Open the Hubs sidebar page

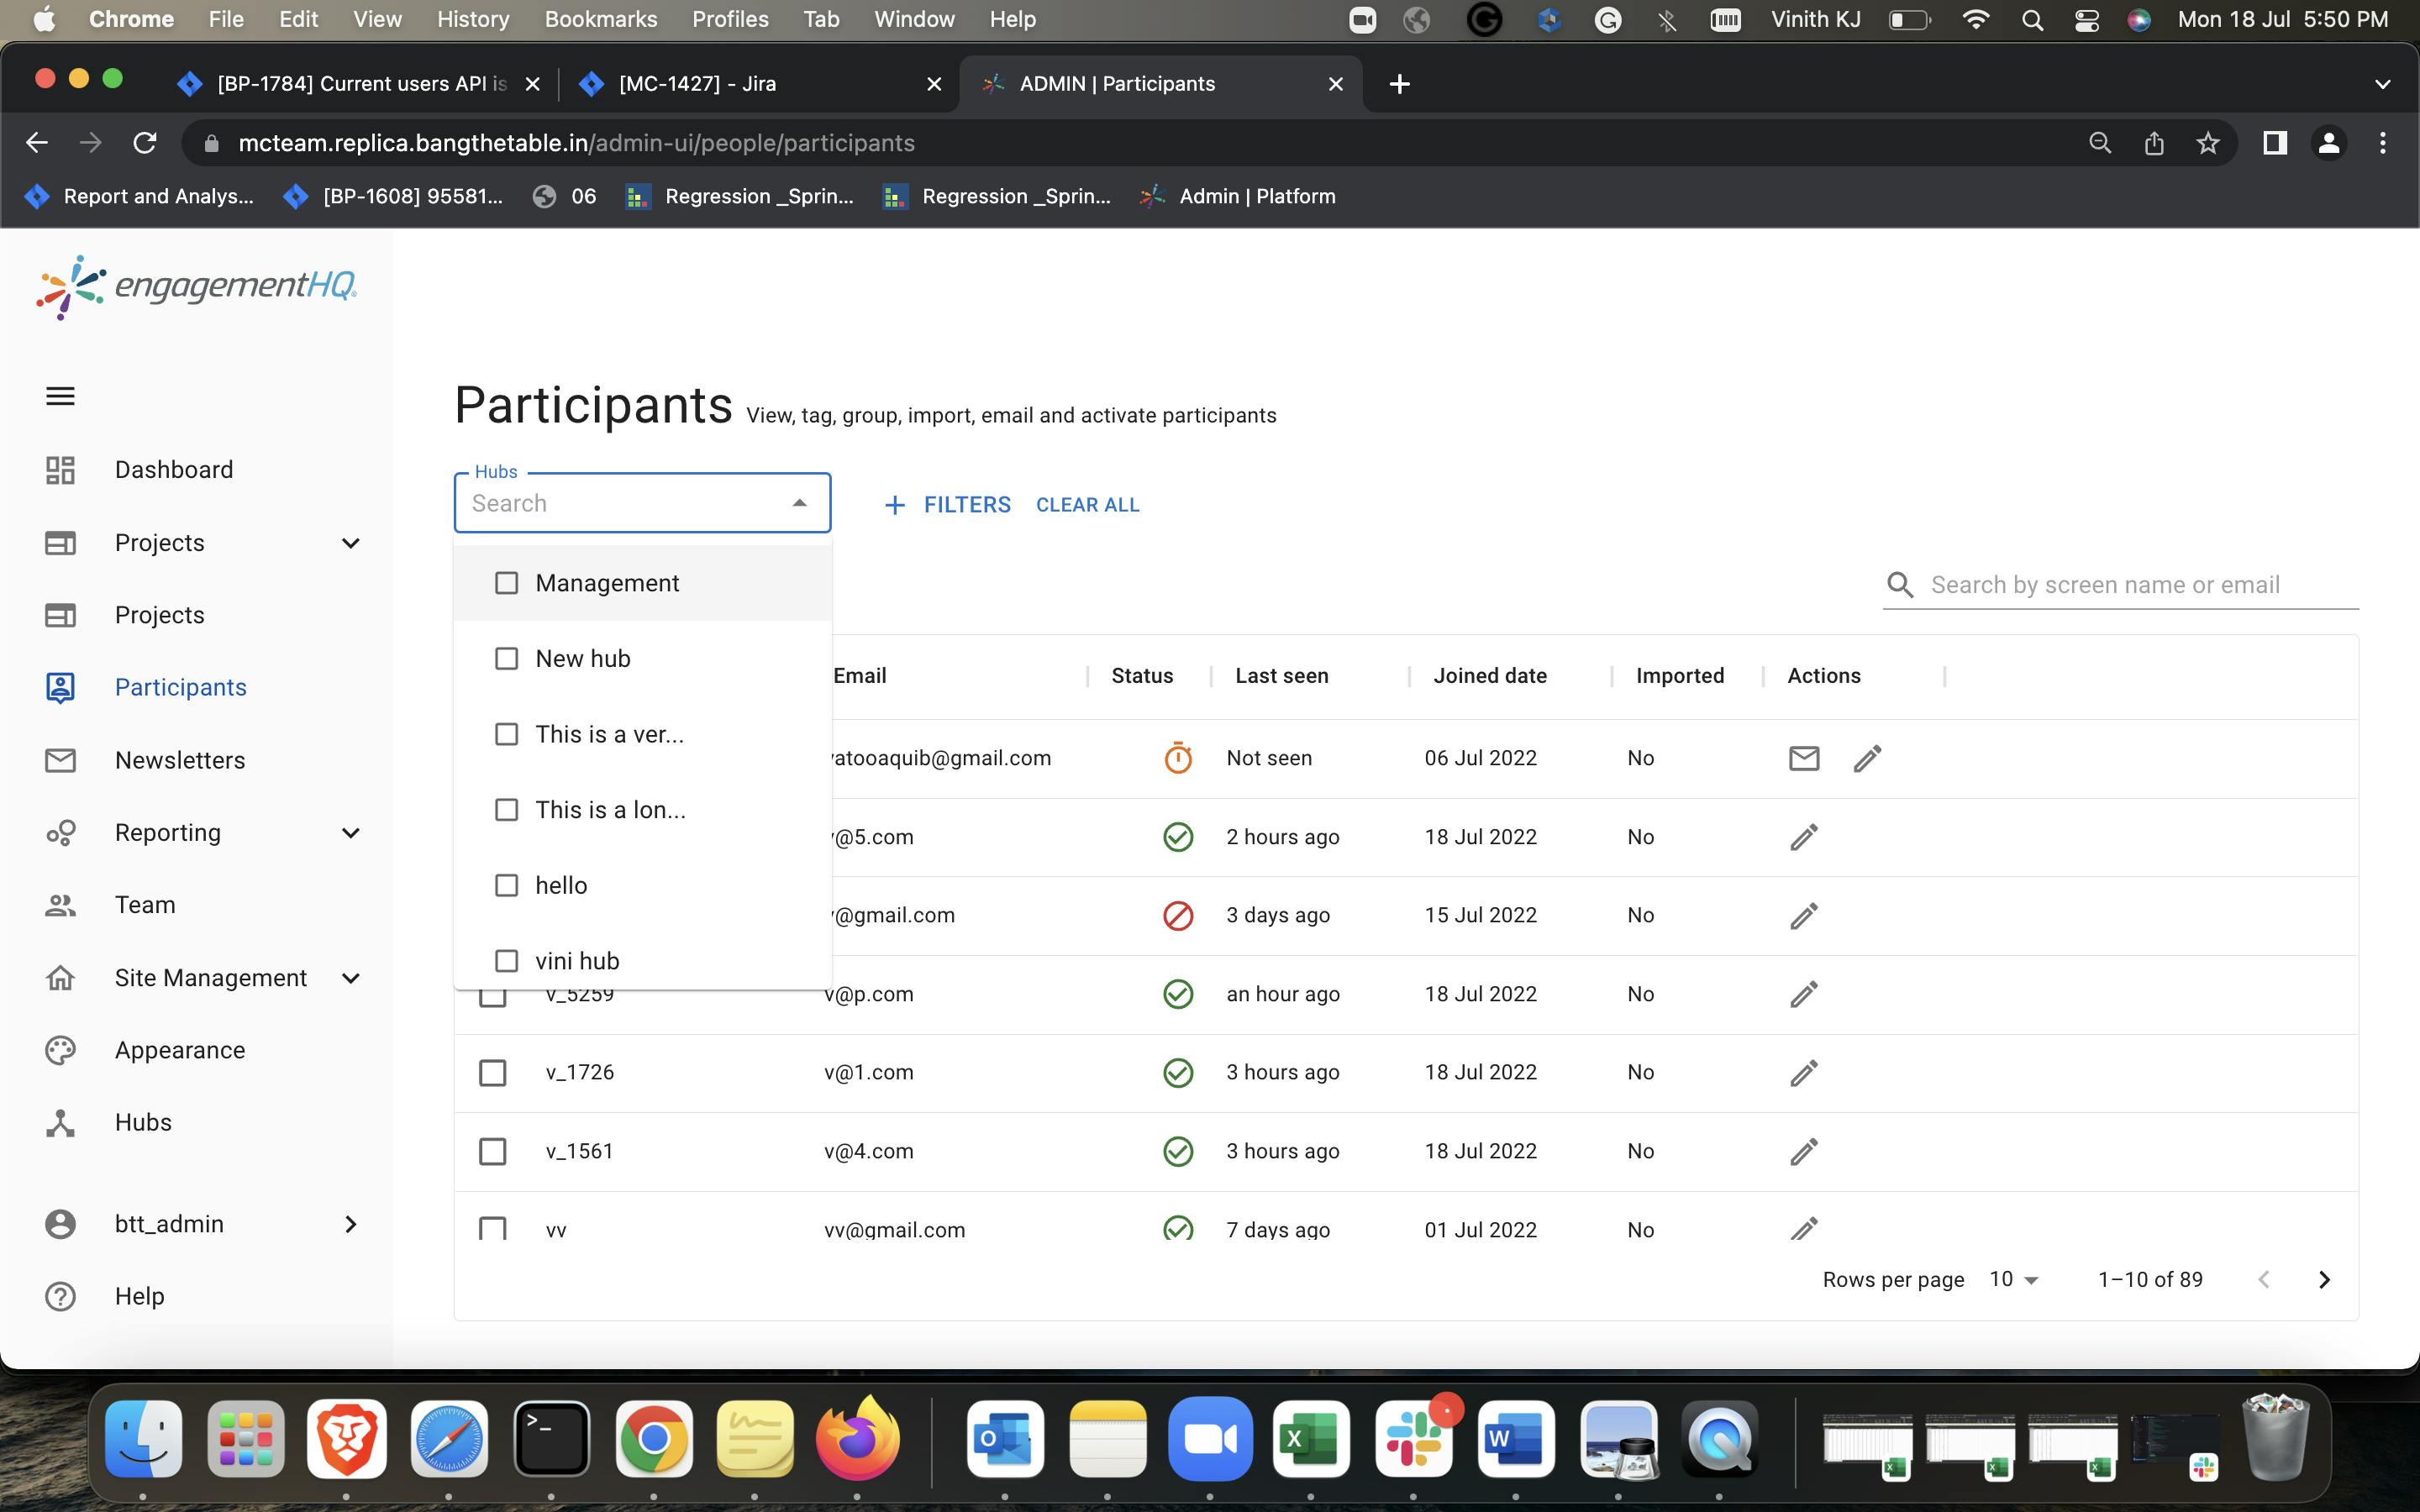pyautogui.click(x=143, y=1122)
